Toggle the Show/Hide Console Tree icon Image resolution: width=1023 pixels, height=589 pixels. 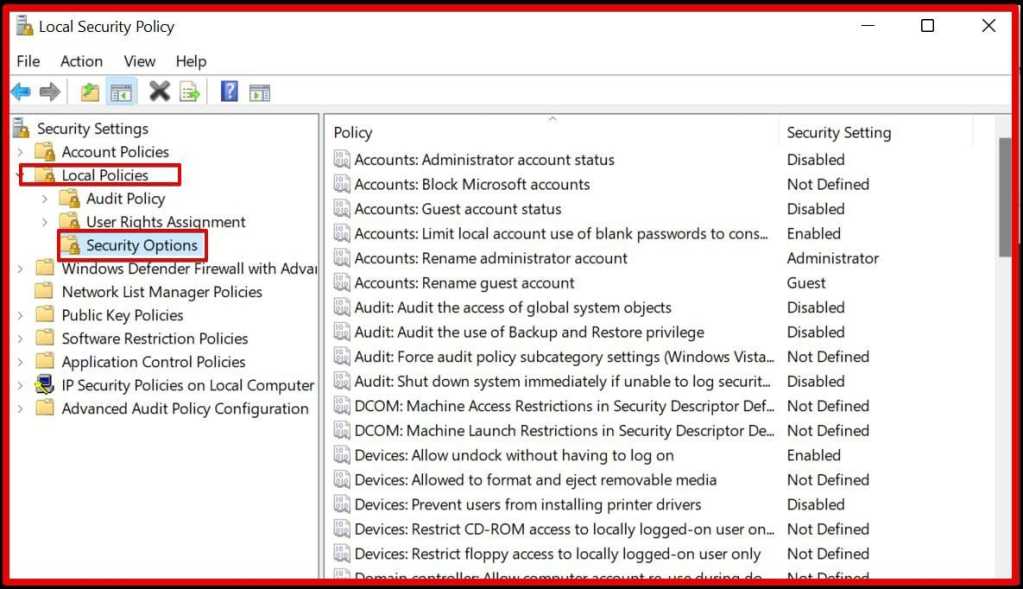point(121,93)
